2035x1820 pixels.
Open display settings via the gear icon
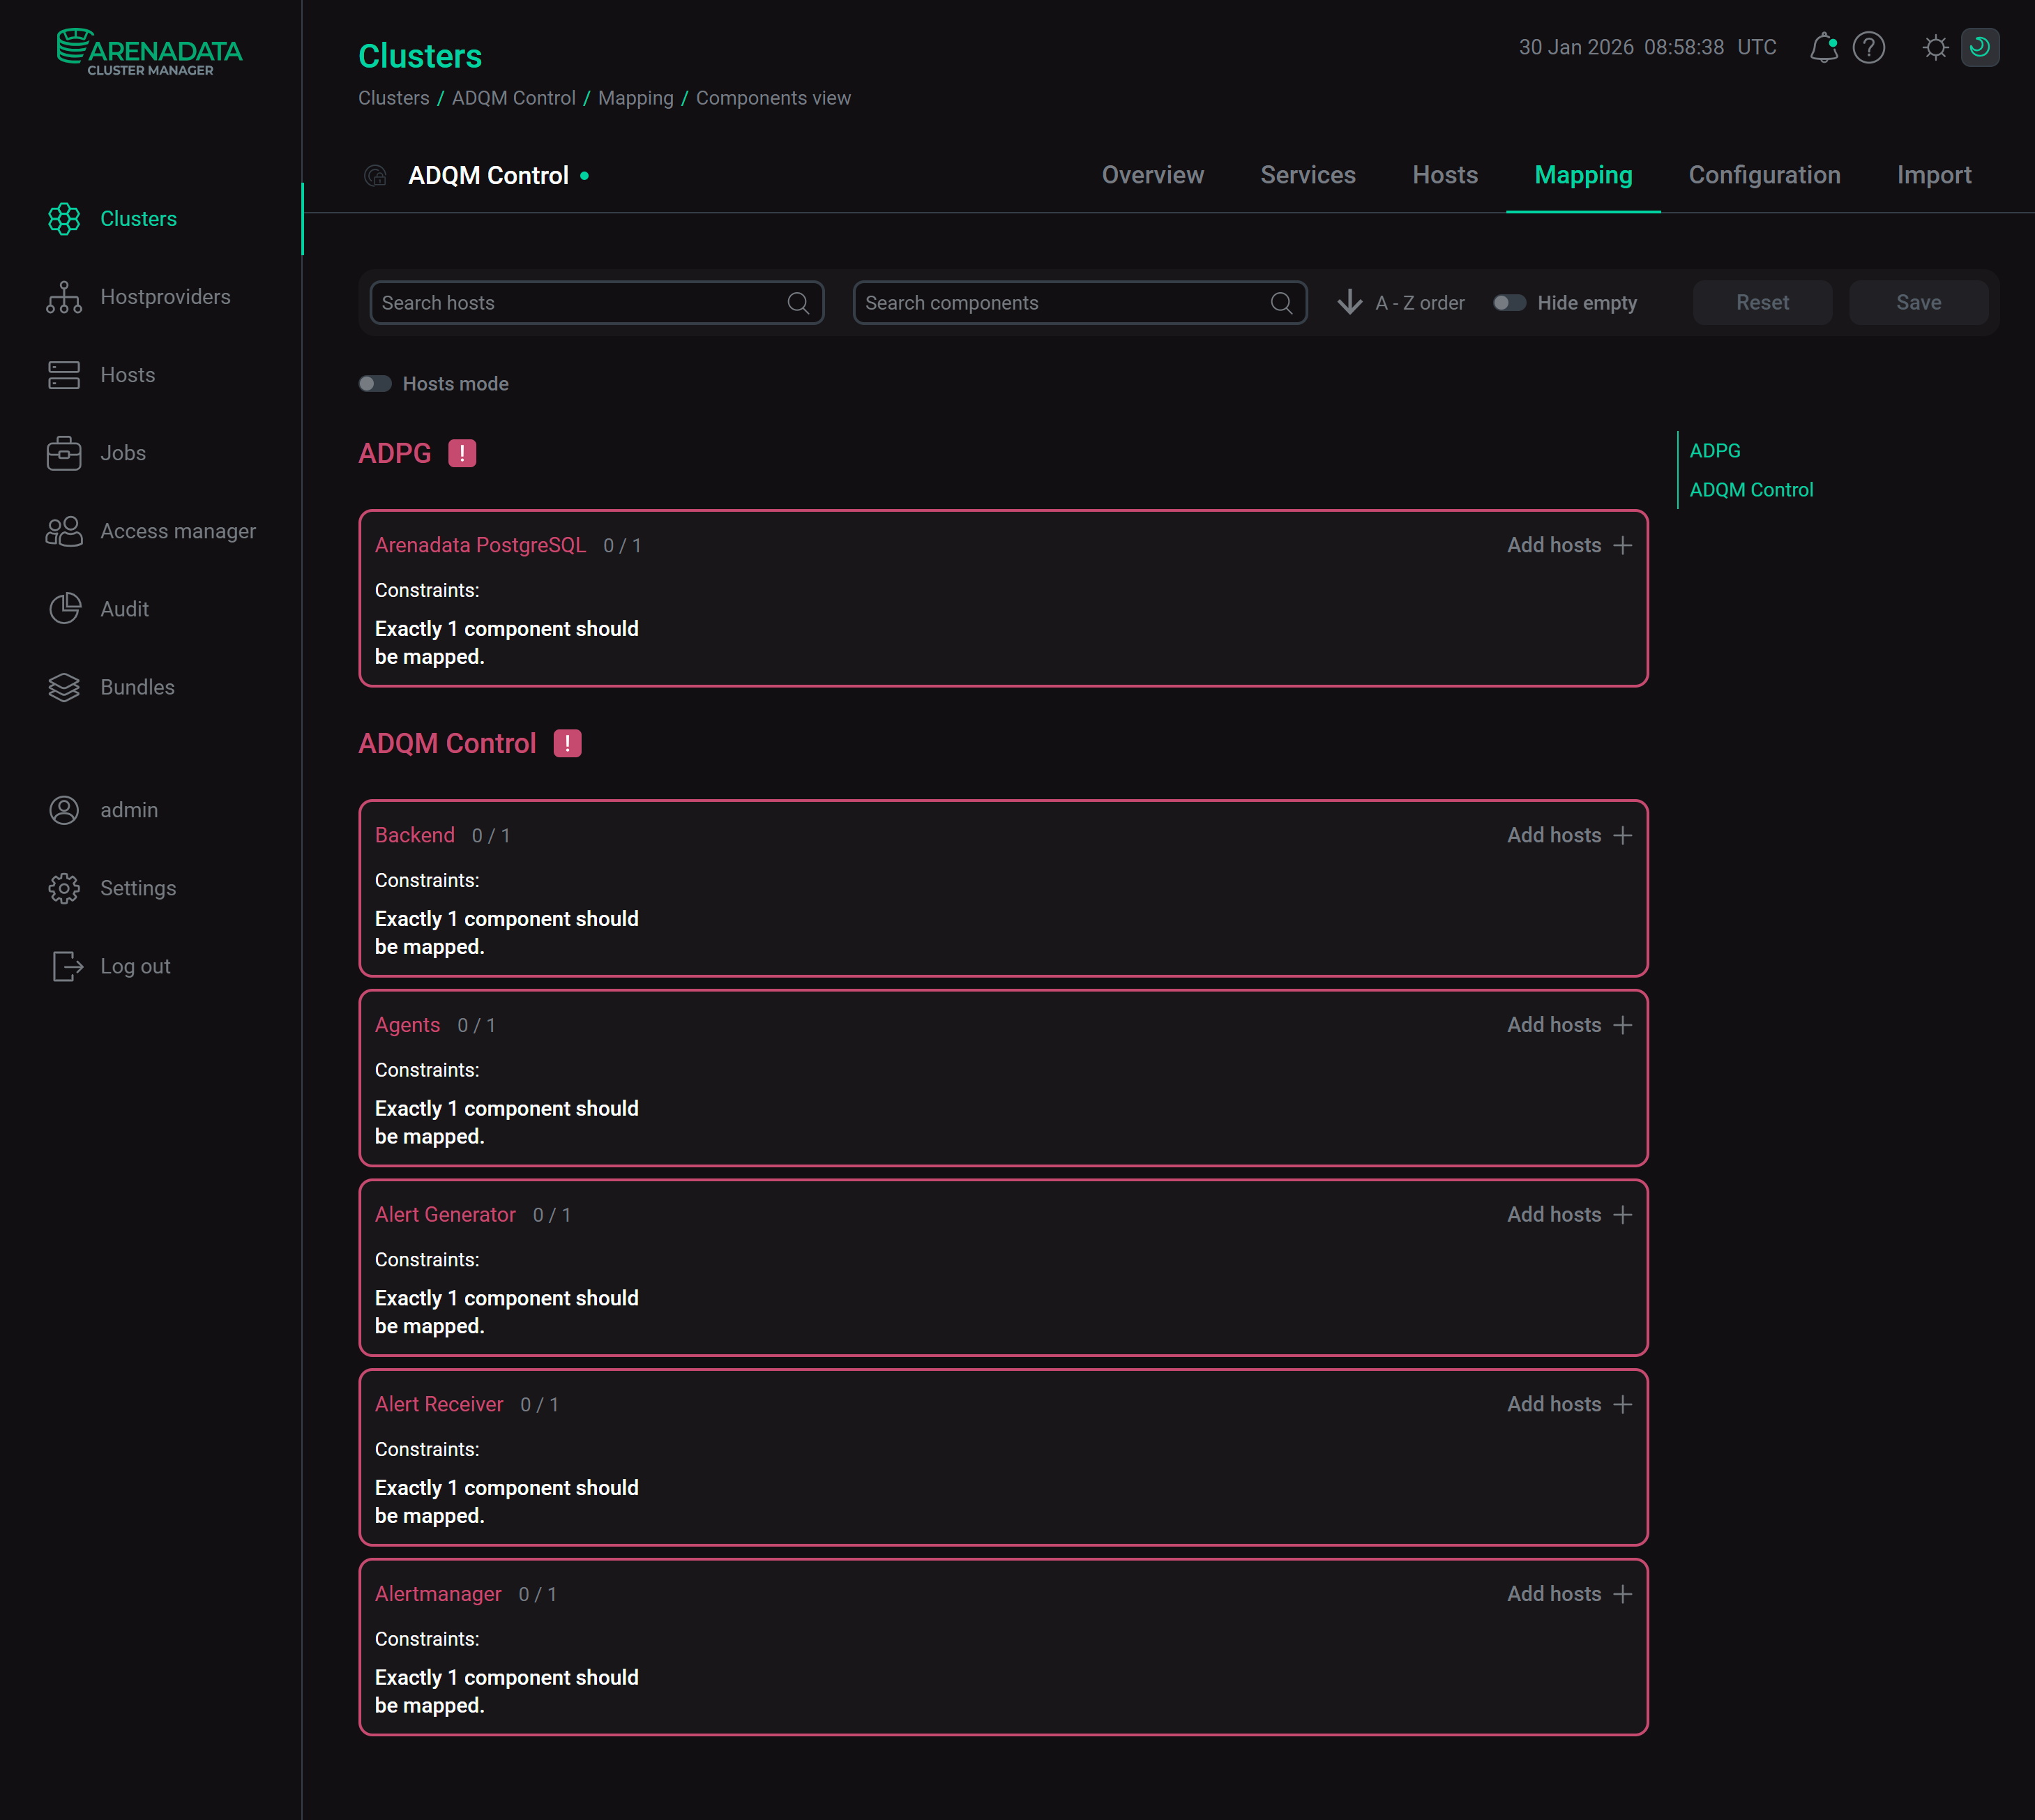[x=1934, y=47]
